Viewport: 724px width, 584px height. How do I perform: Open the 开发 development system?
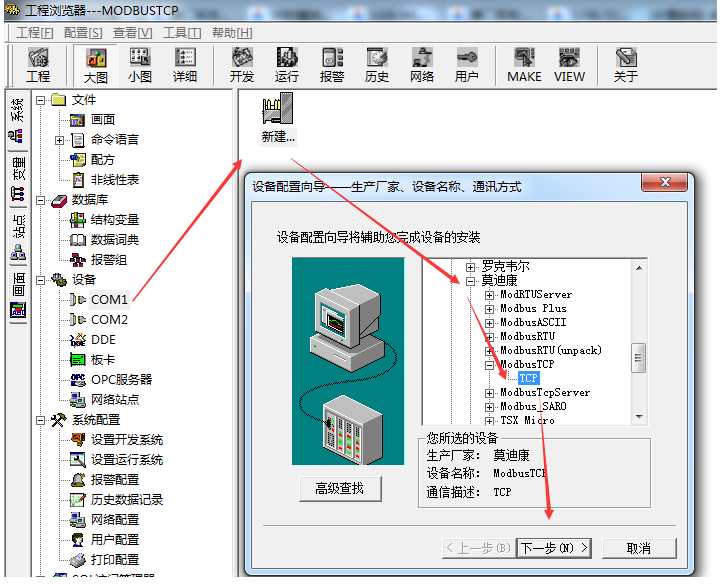tap(242, 65)
